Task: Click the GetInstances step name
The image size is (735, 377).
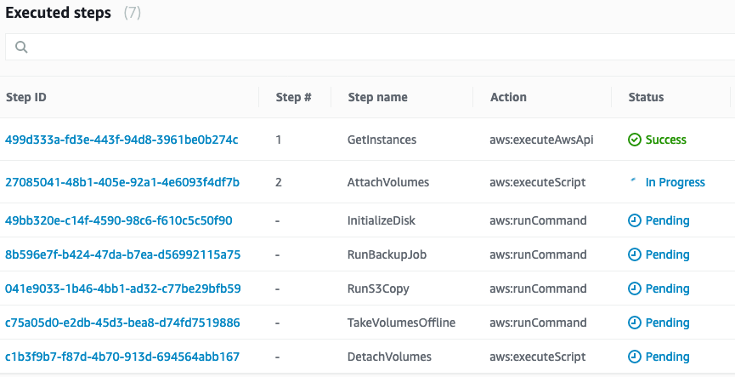Action: (382, 140)
